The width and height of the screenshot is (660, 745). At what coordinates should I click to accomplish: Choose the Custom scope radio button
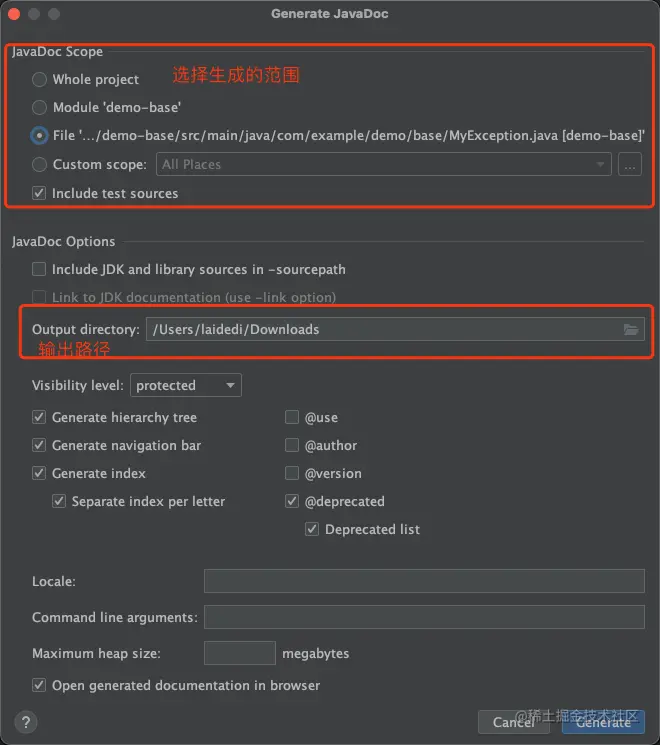point(40,165)
